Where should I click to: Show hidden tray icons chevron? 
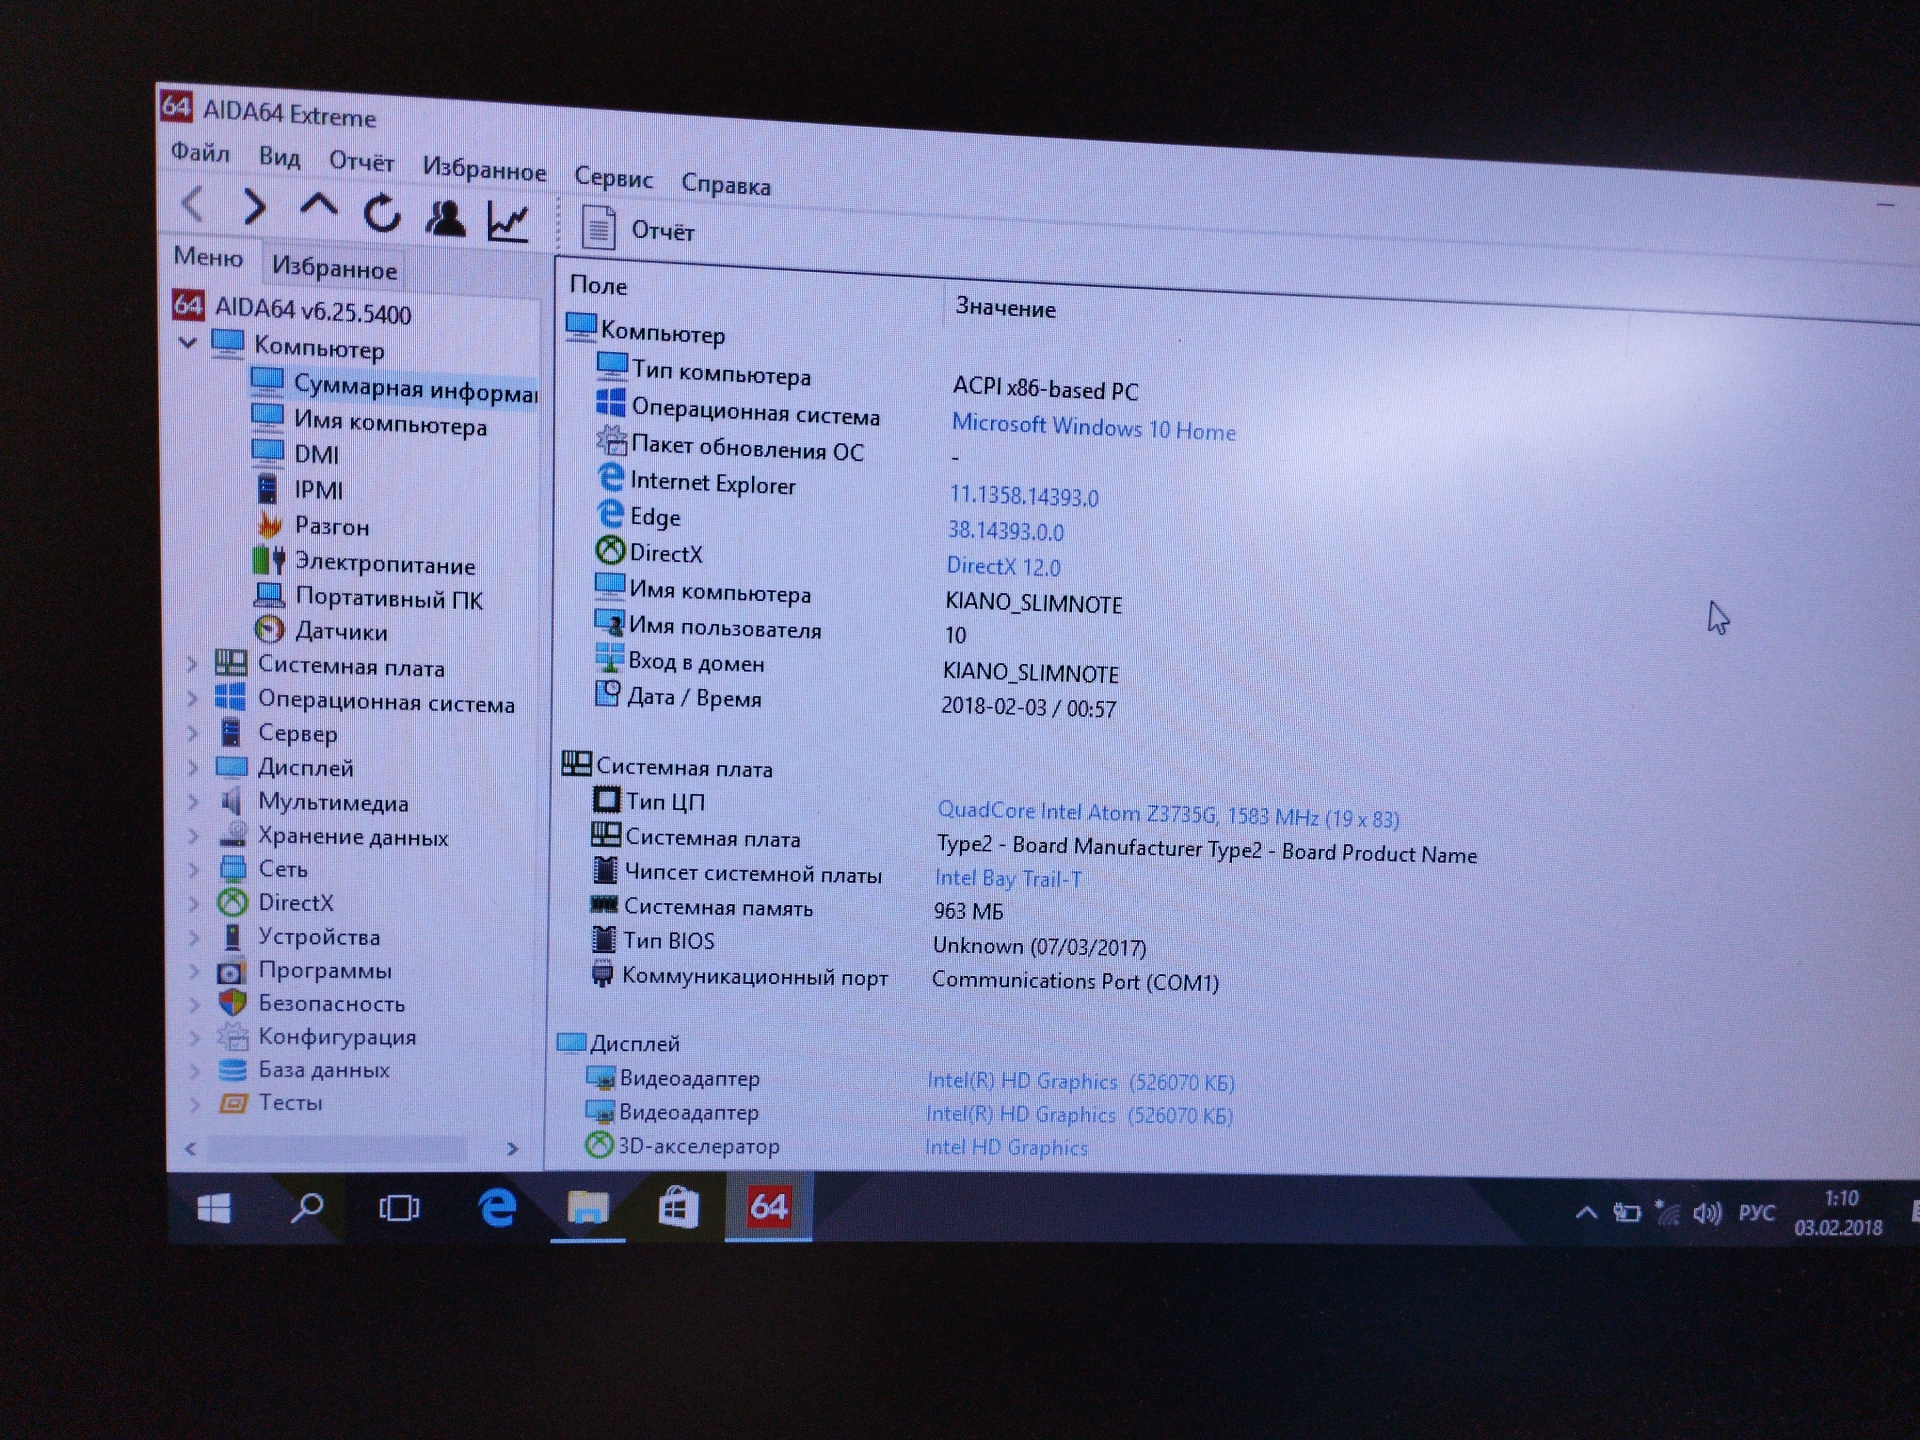tap(1586, 1213)
